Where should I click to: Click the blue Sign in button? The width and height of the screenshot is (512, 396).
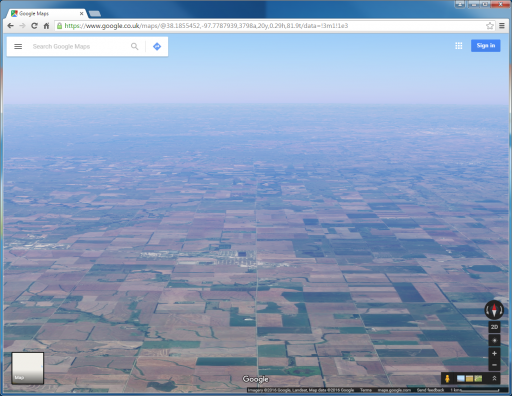[x=485, y=46]
